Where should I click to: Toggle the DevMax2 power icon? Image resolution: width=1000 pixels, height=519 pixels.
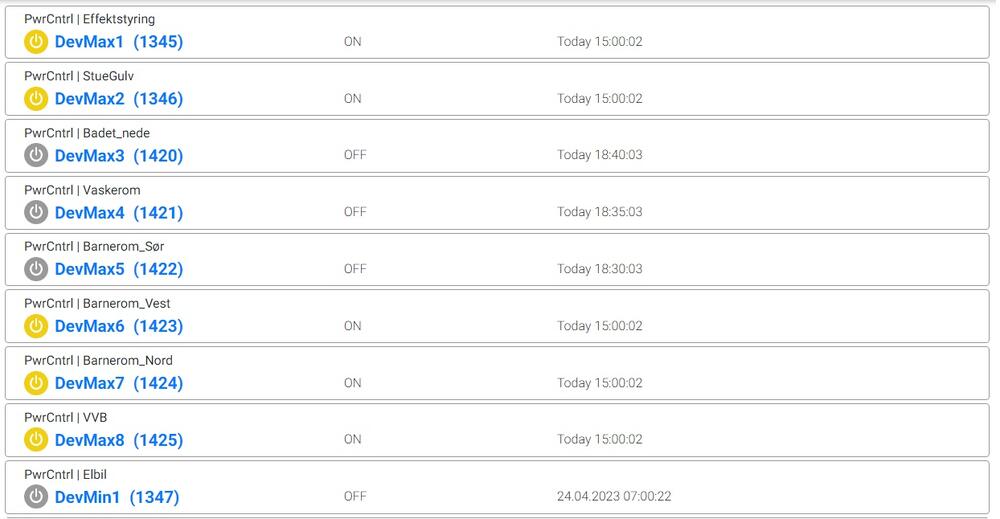pyautogui.click(x=36, y=99)
